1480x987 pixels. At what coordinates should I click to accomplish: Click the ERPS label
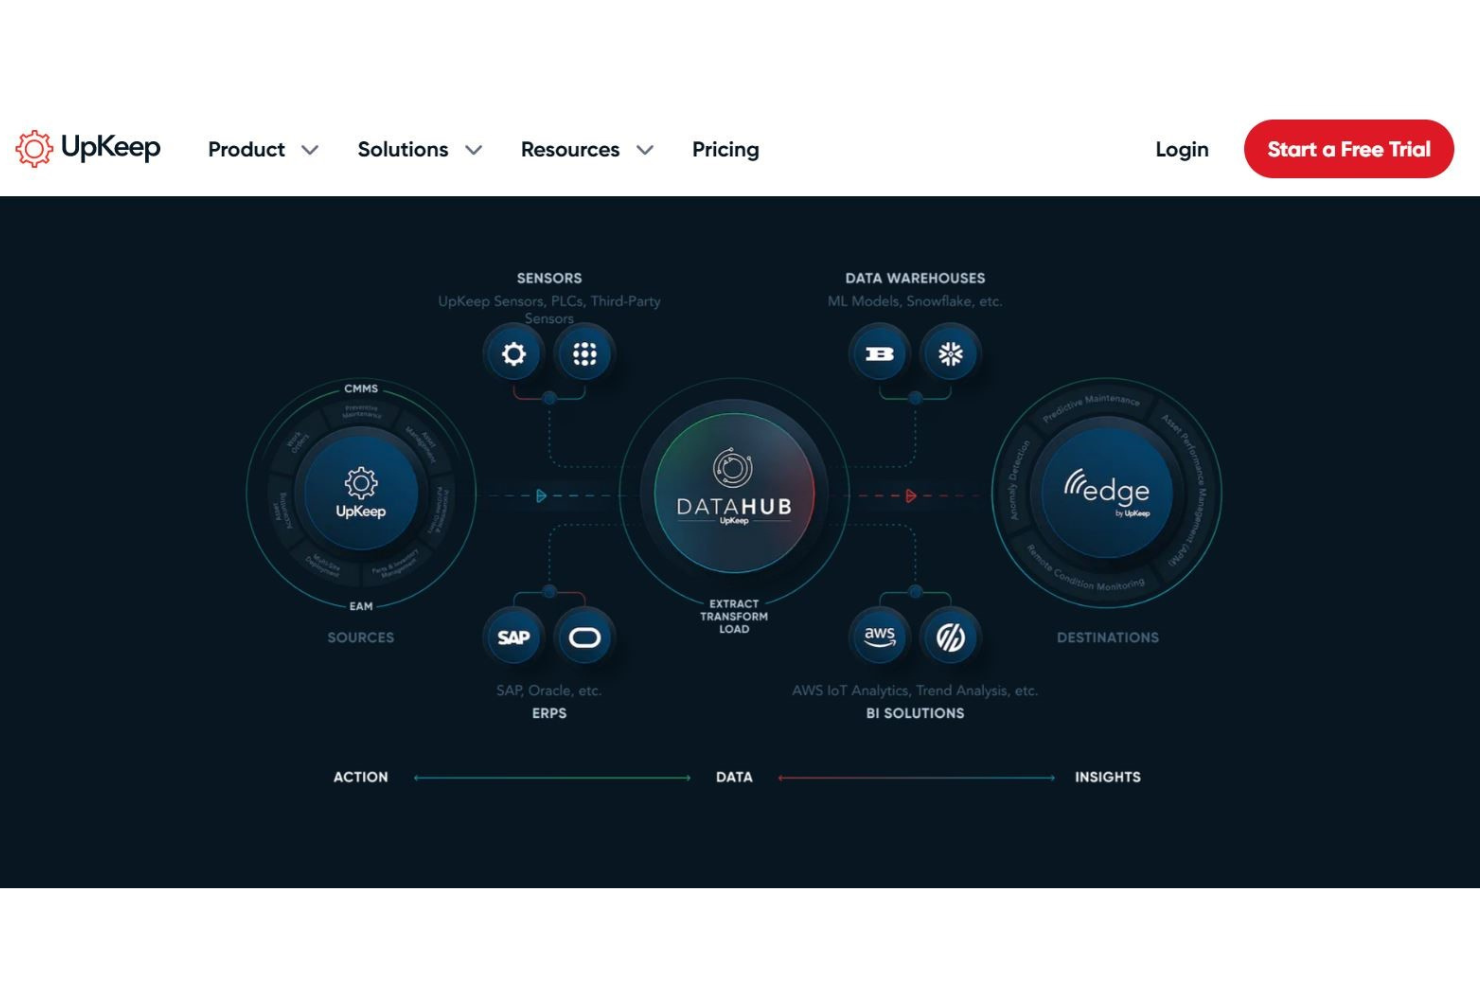click(x=549, y=713)
